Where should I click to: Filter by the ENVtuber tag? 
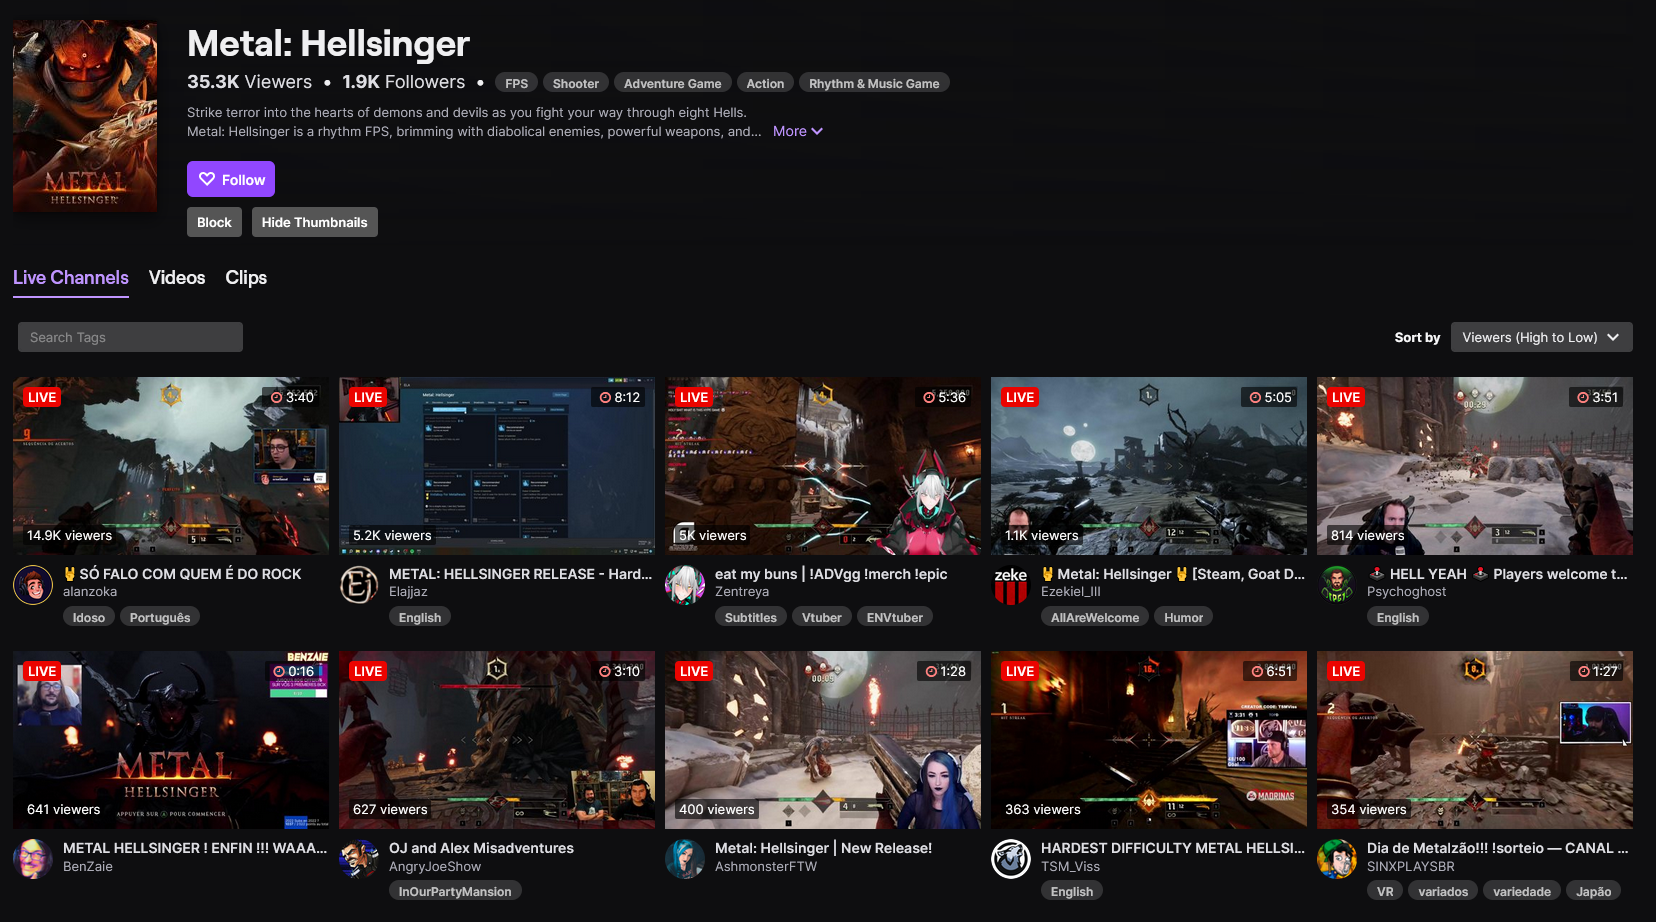coord(895,617)
